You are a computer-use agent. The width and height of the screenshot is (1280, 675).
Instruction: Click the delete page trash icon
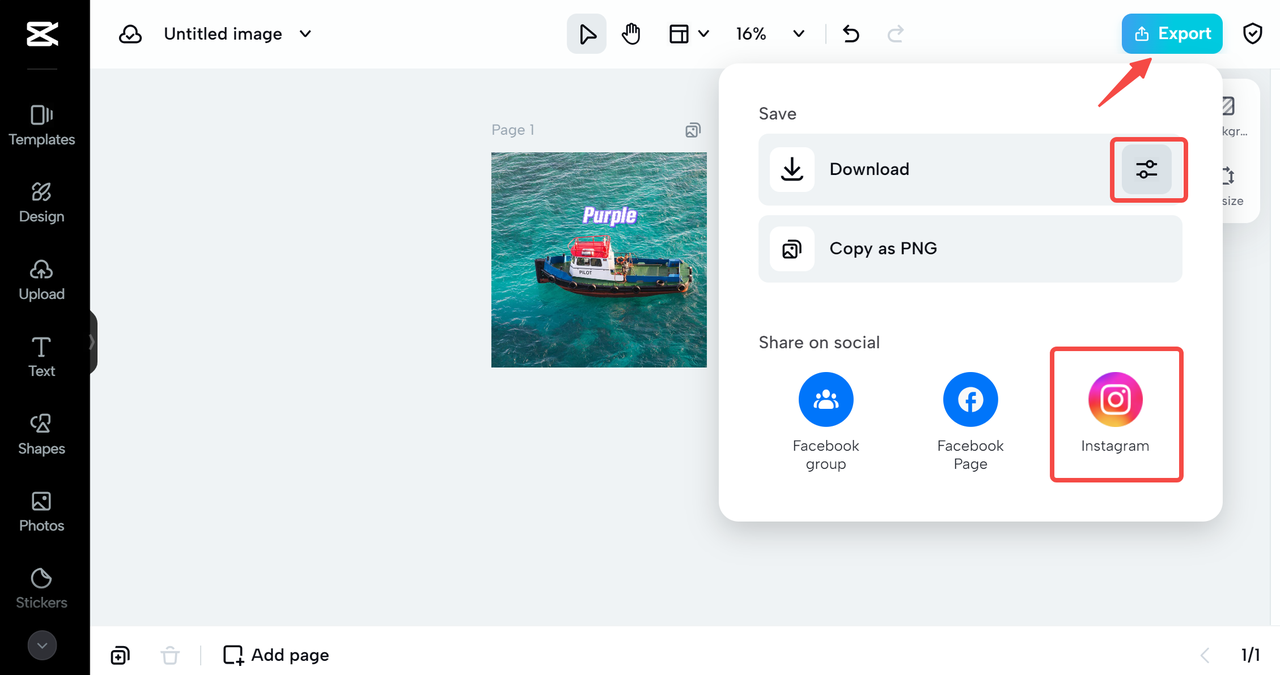click(x=170, y=656)
